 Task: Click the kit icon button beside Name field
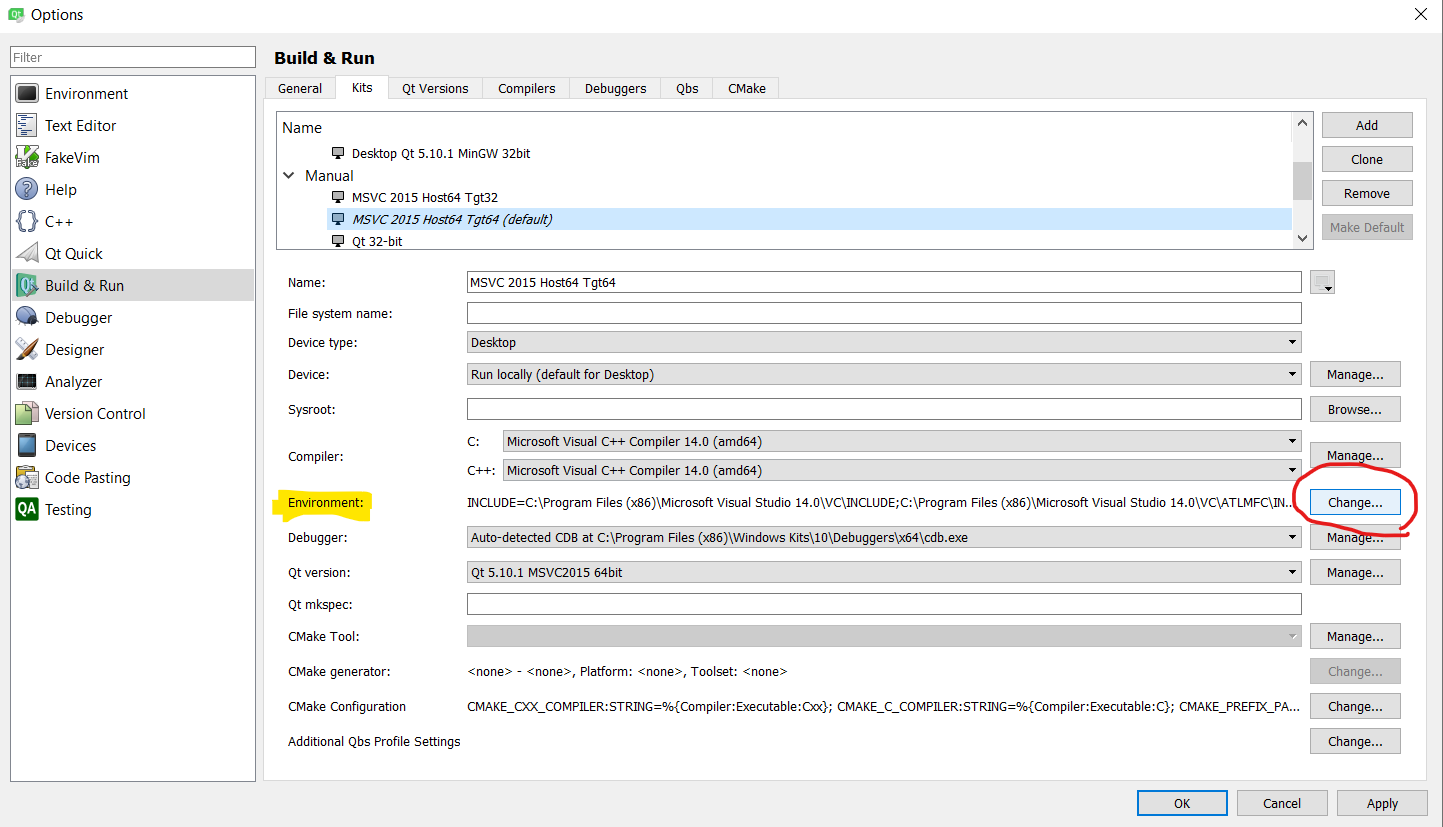pos(1322,282)
